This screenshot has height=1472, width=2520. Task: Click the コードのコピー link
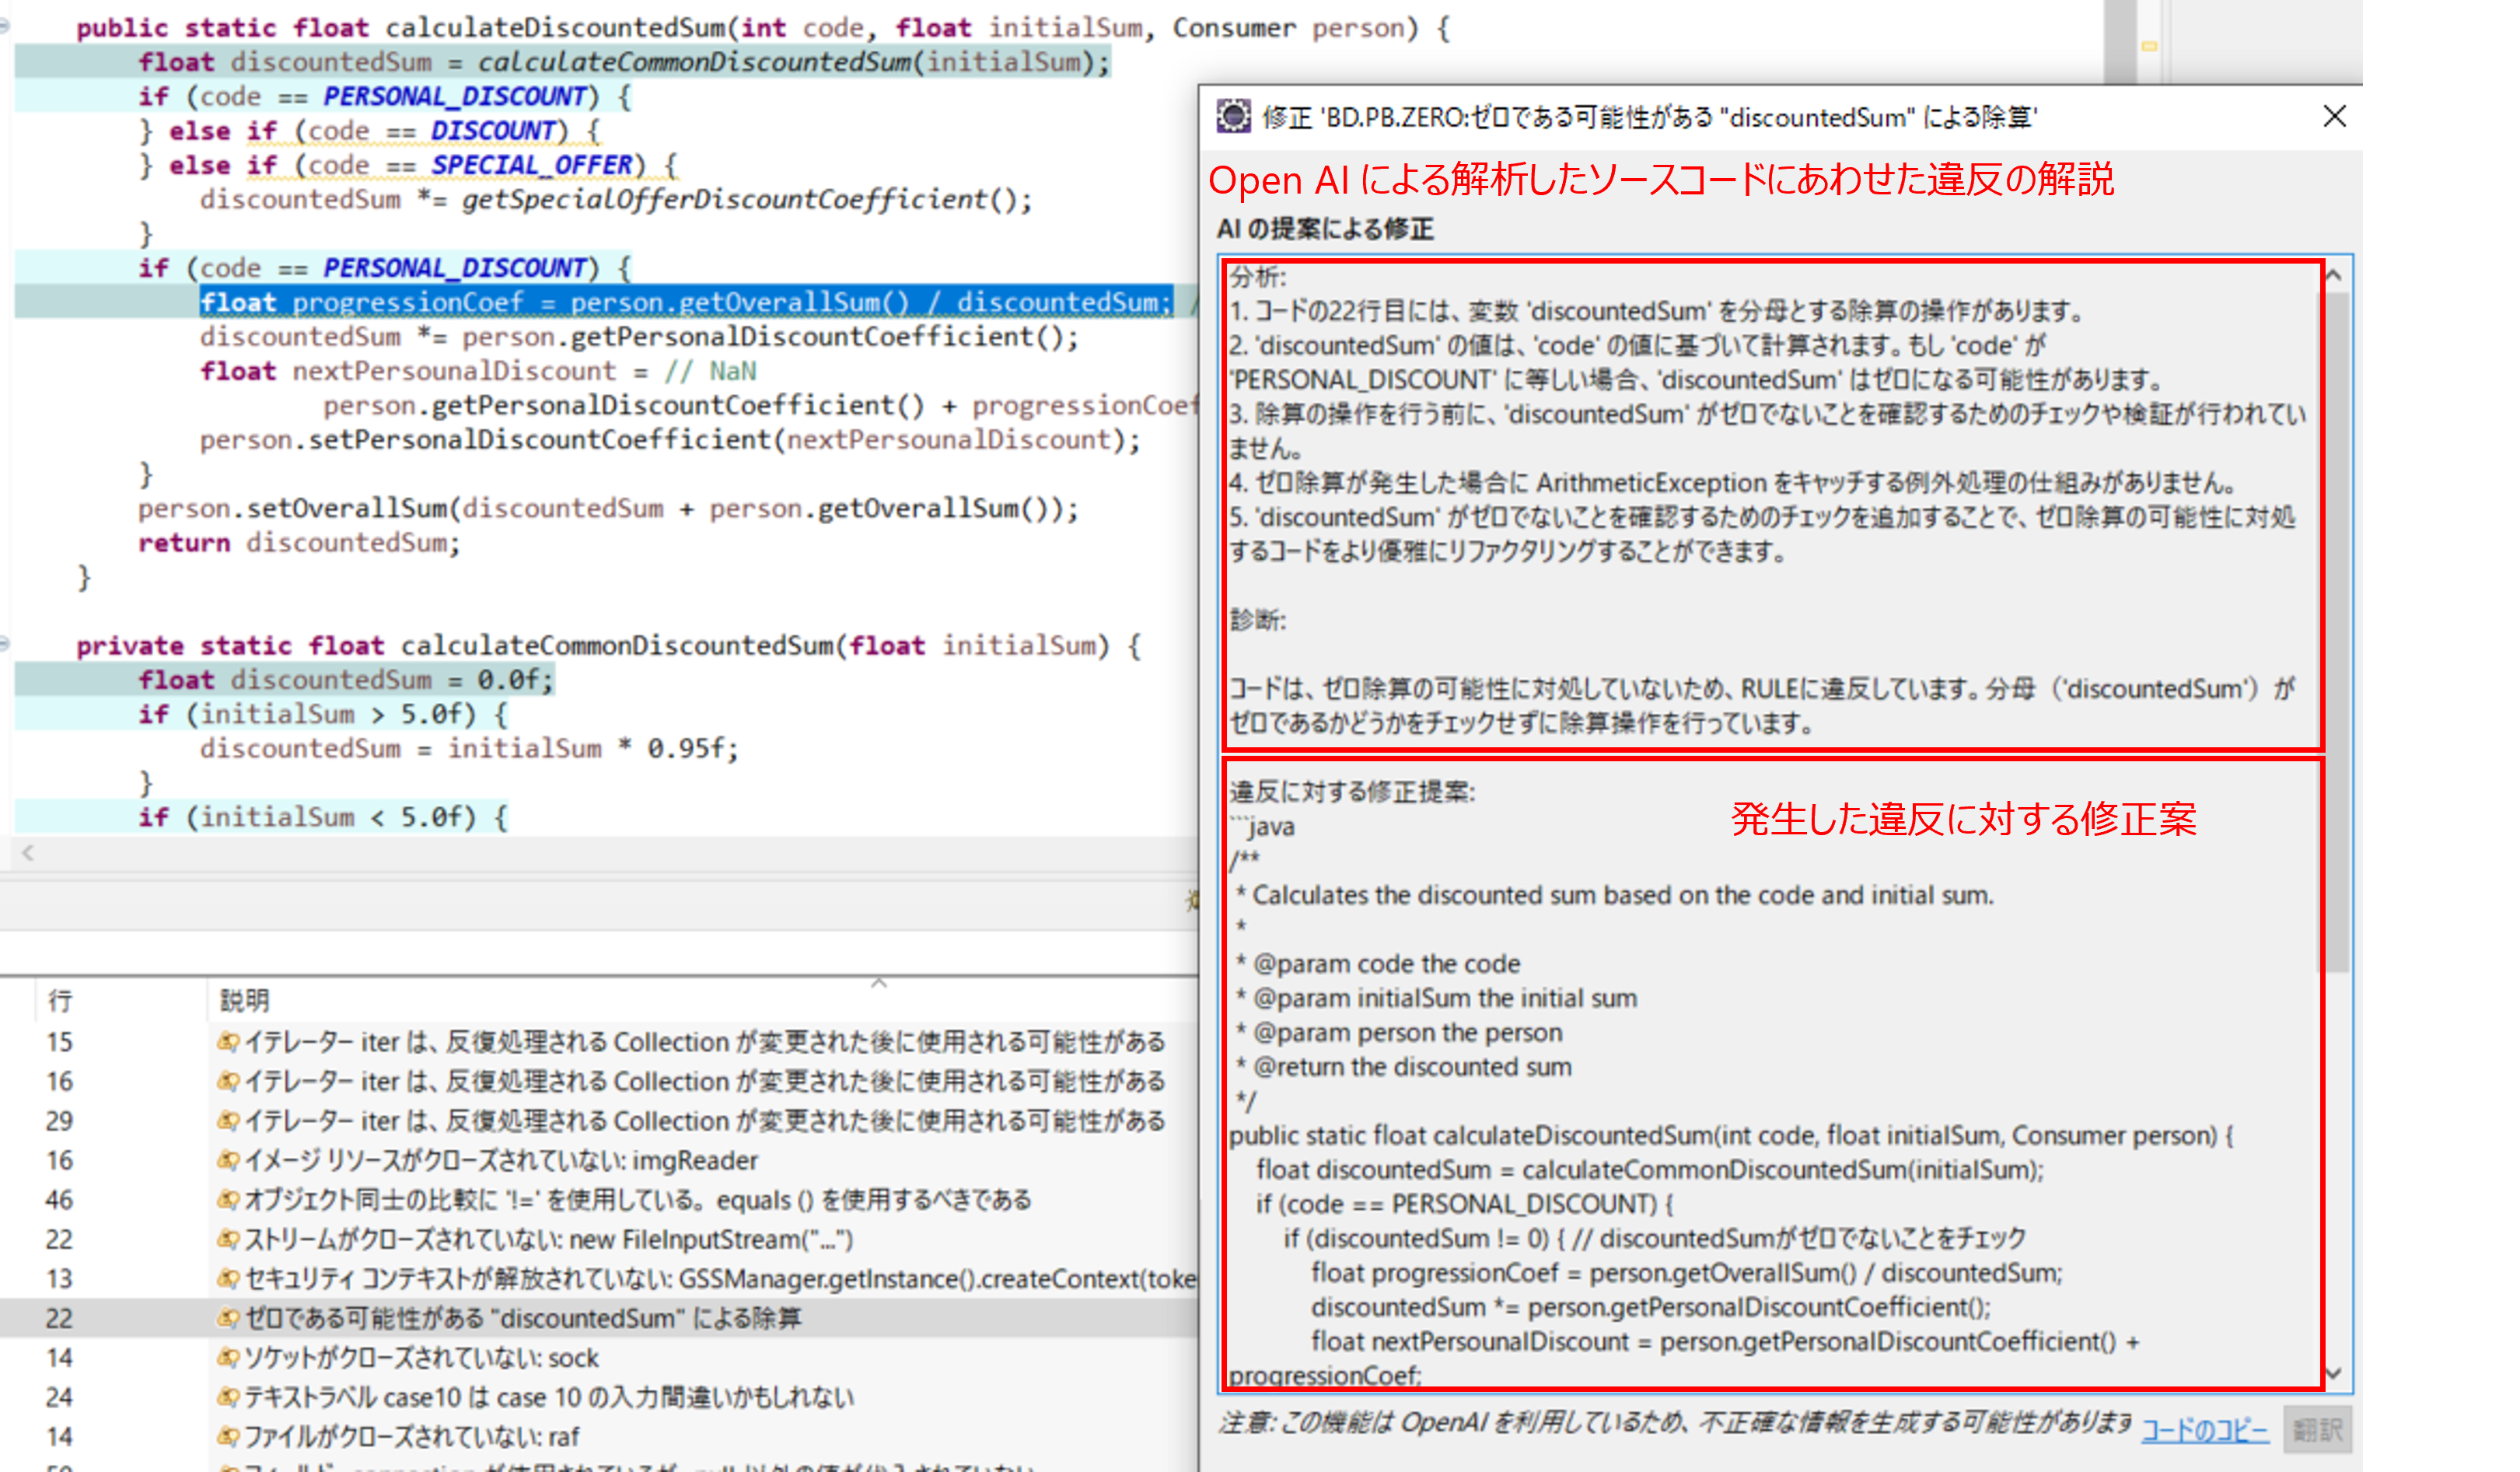[2204, 1430]
